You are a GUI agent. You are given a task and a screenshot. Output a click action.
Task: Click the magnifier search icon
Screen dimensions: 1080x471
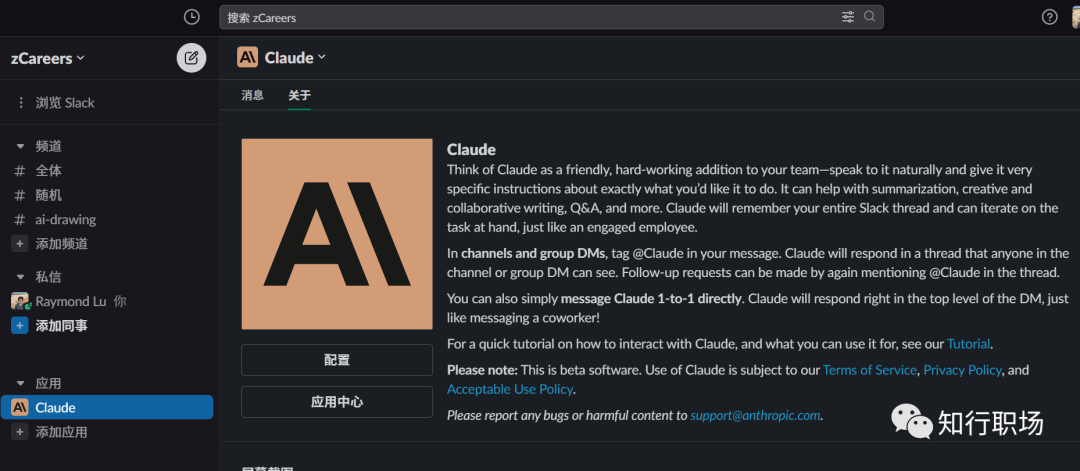coord(869,17)
